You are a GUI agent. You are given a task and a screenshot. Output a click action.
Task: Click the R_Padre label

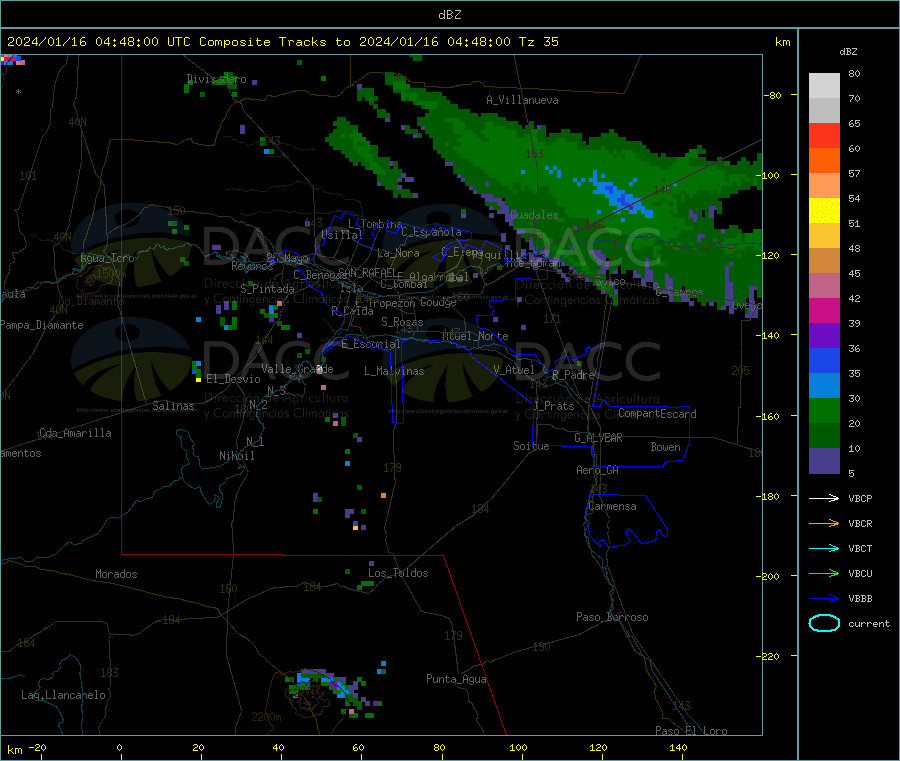coord(573,375)
